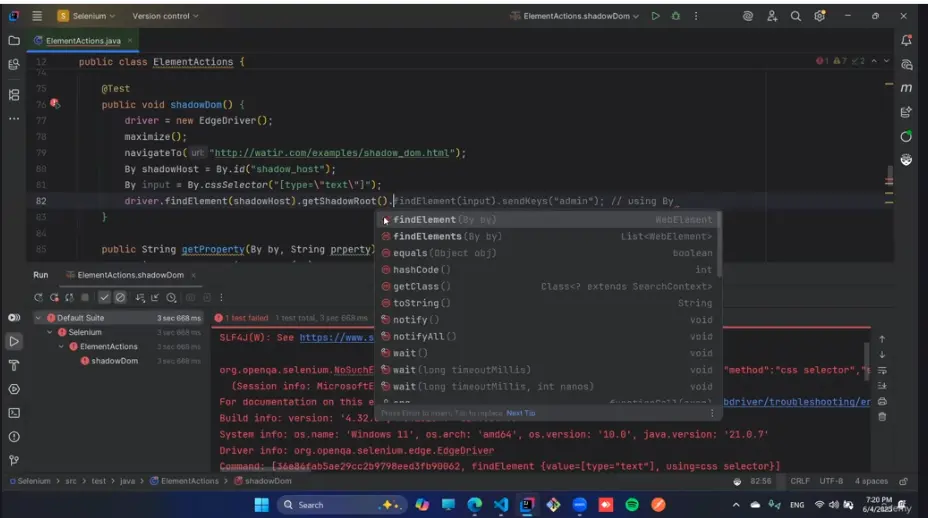Open the AI chat tool window in right sidebar
The width and height of the screenshot is (928, 518).
point(906,64)
